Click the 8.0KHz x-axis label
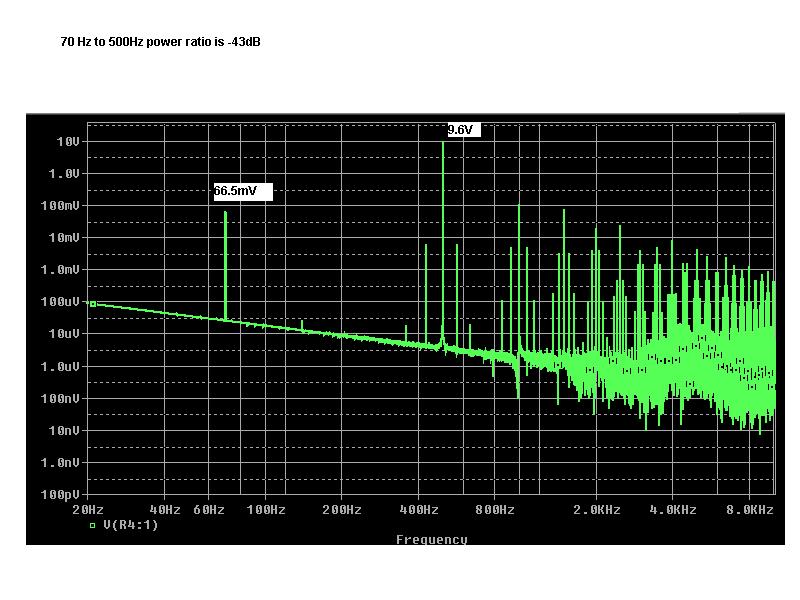The width and height of the screenshot is (800, 600). pos(750,509)
